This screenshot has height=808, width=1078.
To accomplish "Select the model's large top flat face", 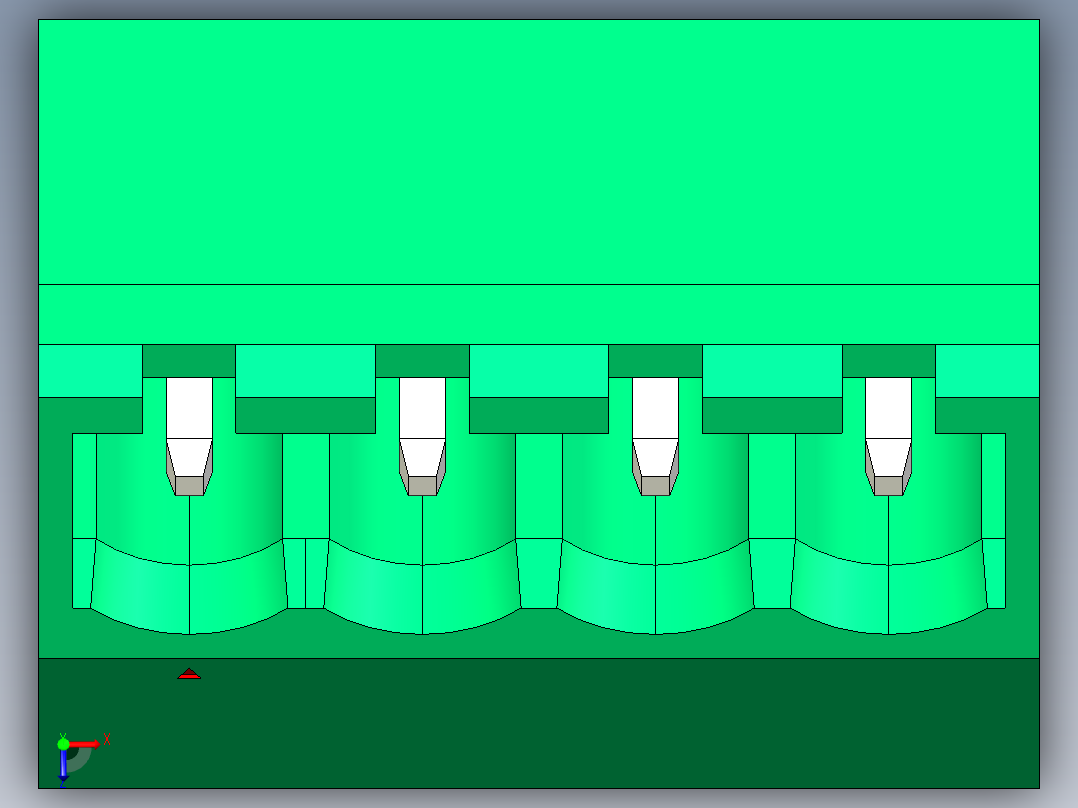I will [539, 152].
